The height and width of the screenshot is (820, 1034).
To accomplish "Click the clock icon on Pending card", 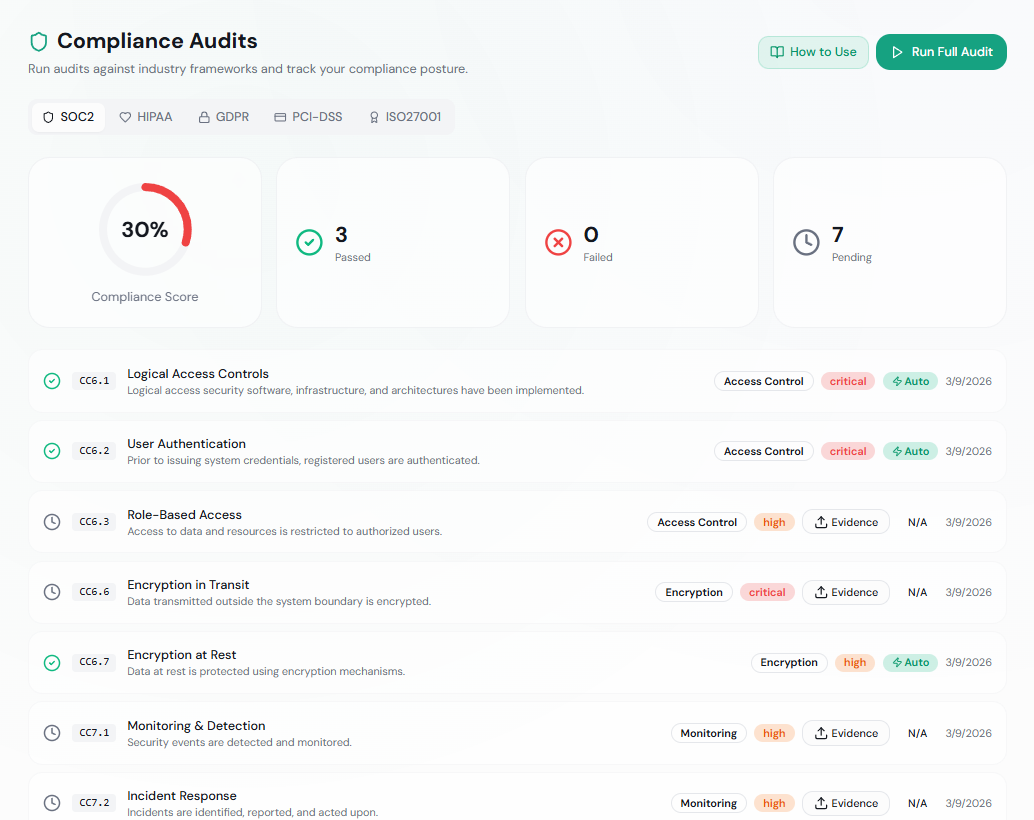I will click(806, 242).
